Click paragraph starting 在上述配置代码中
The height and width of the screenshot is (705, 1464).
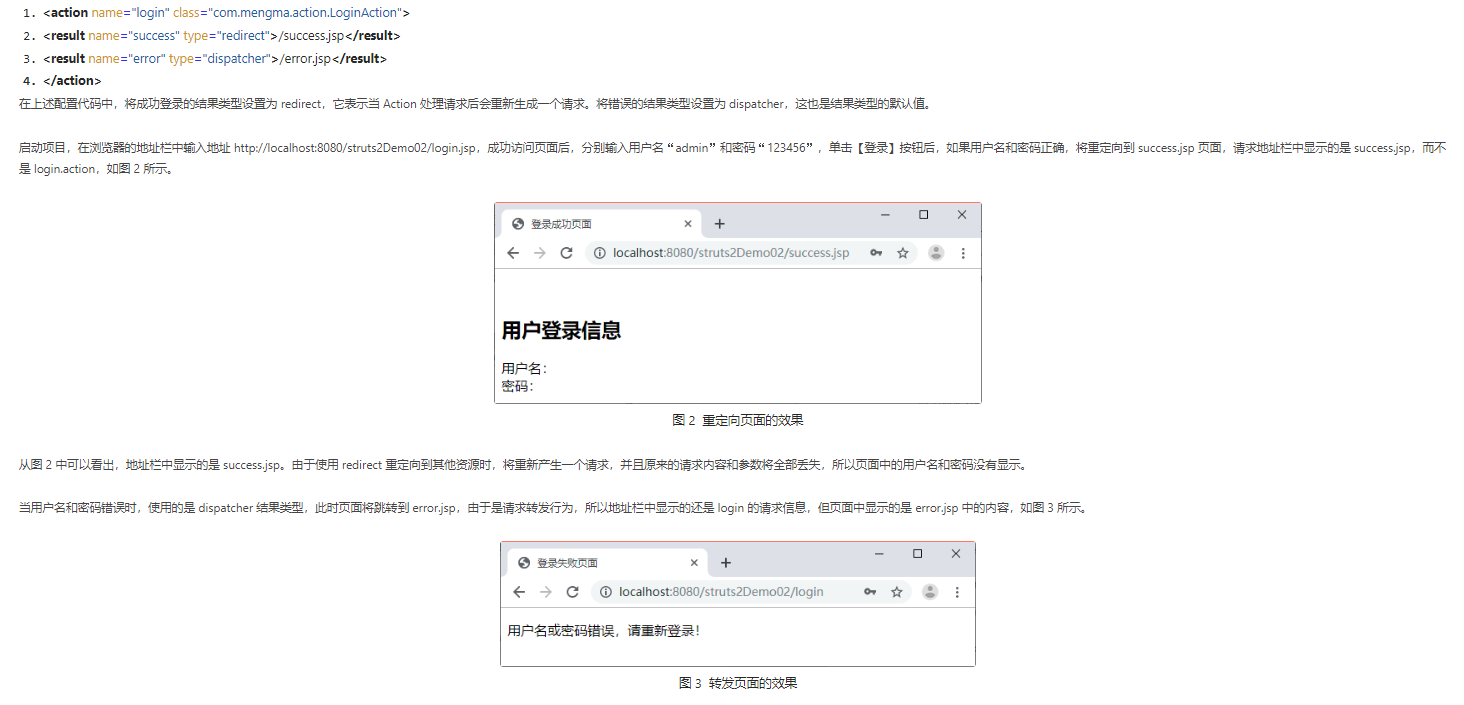477,104
